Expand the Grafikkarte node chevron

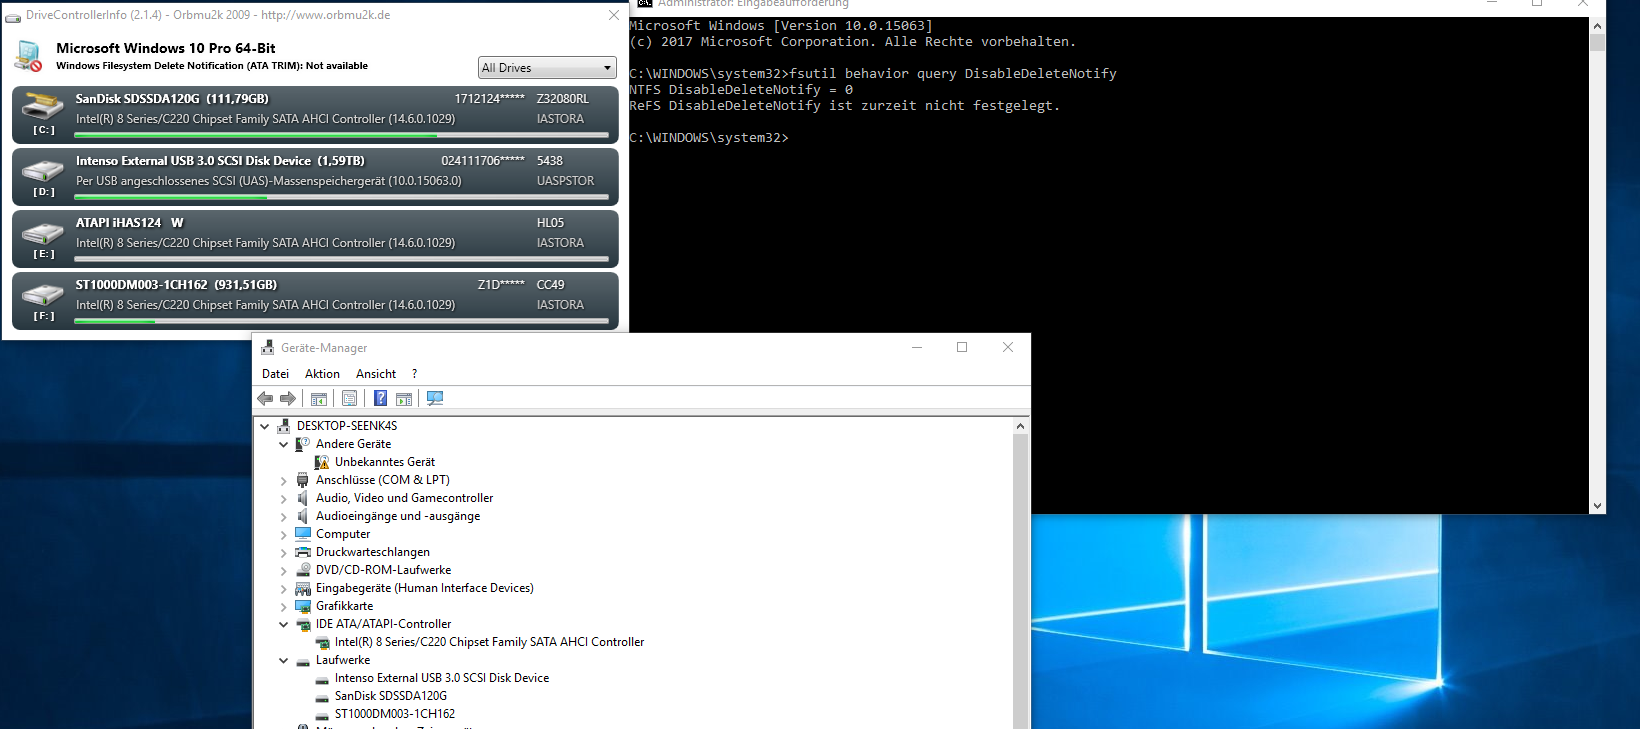point(284,606)
